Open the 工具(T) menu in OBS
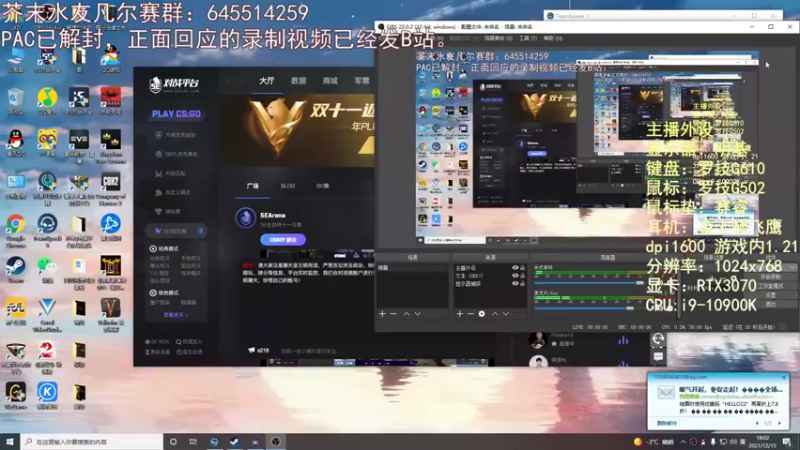 (x=528, y=38)
